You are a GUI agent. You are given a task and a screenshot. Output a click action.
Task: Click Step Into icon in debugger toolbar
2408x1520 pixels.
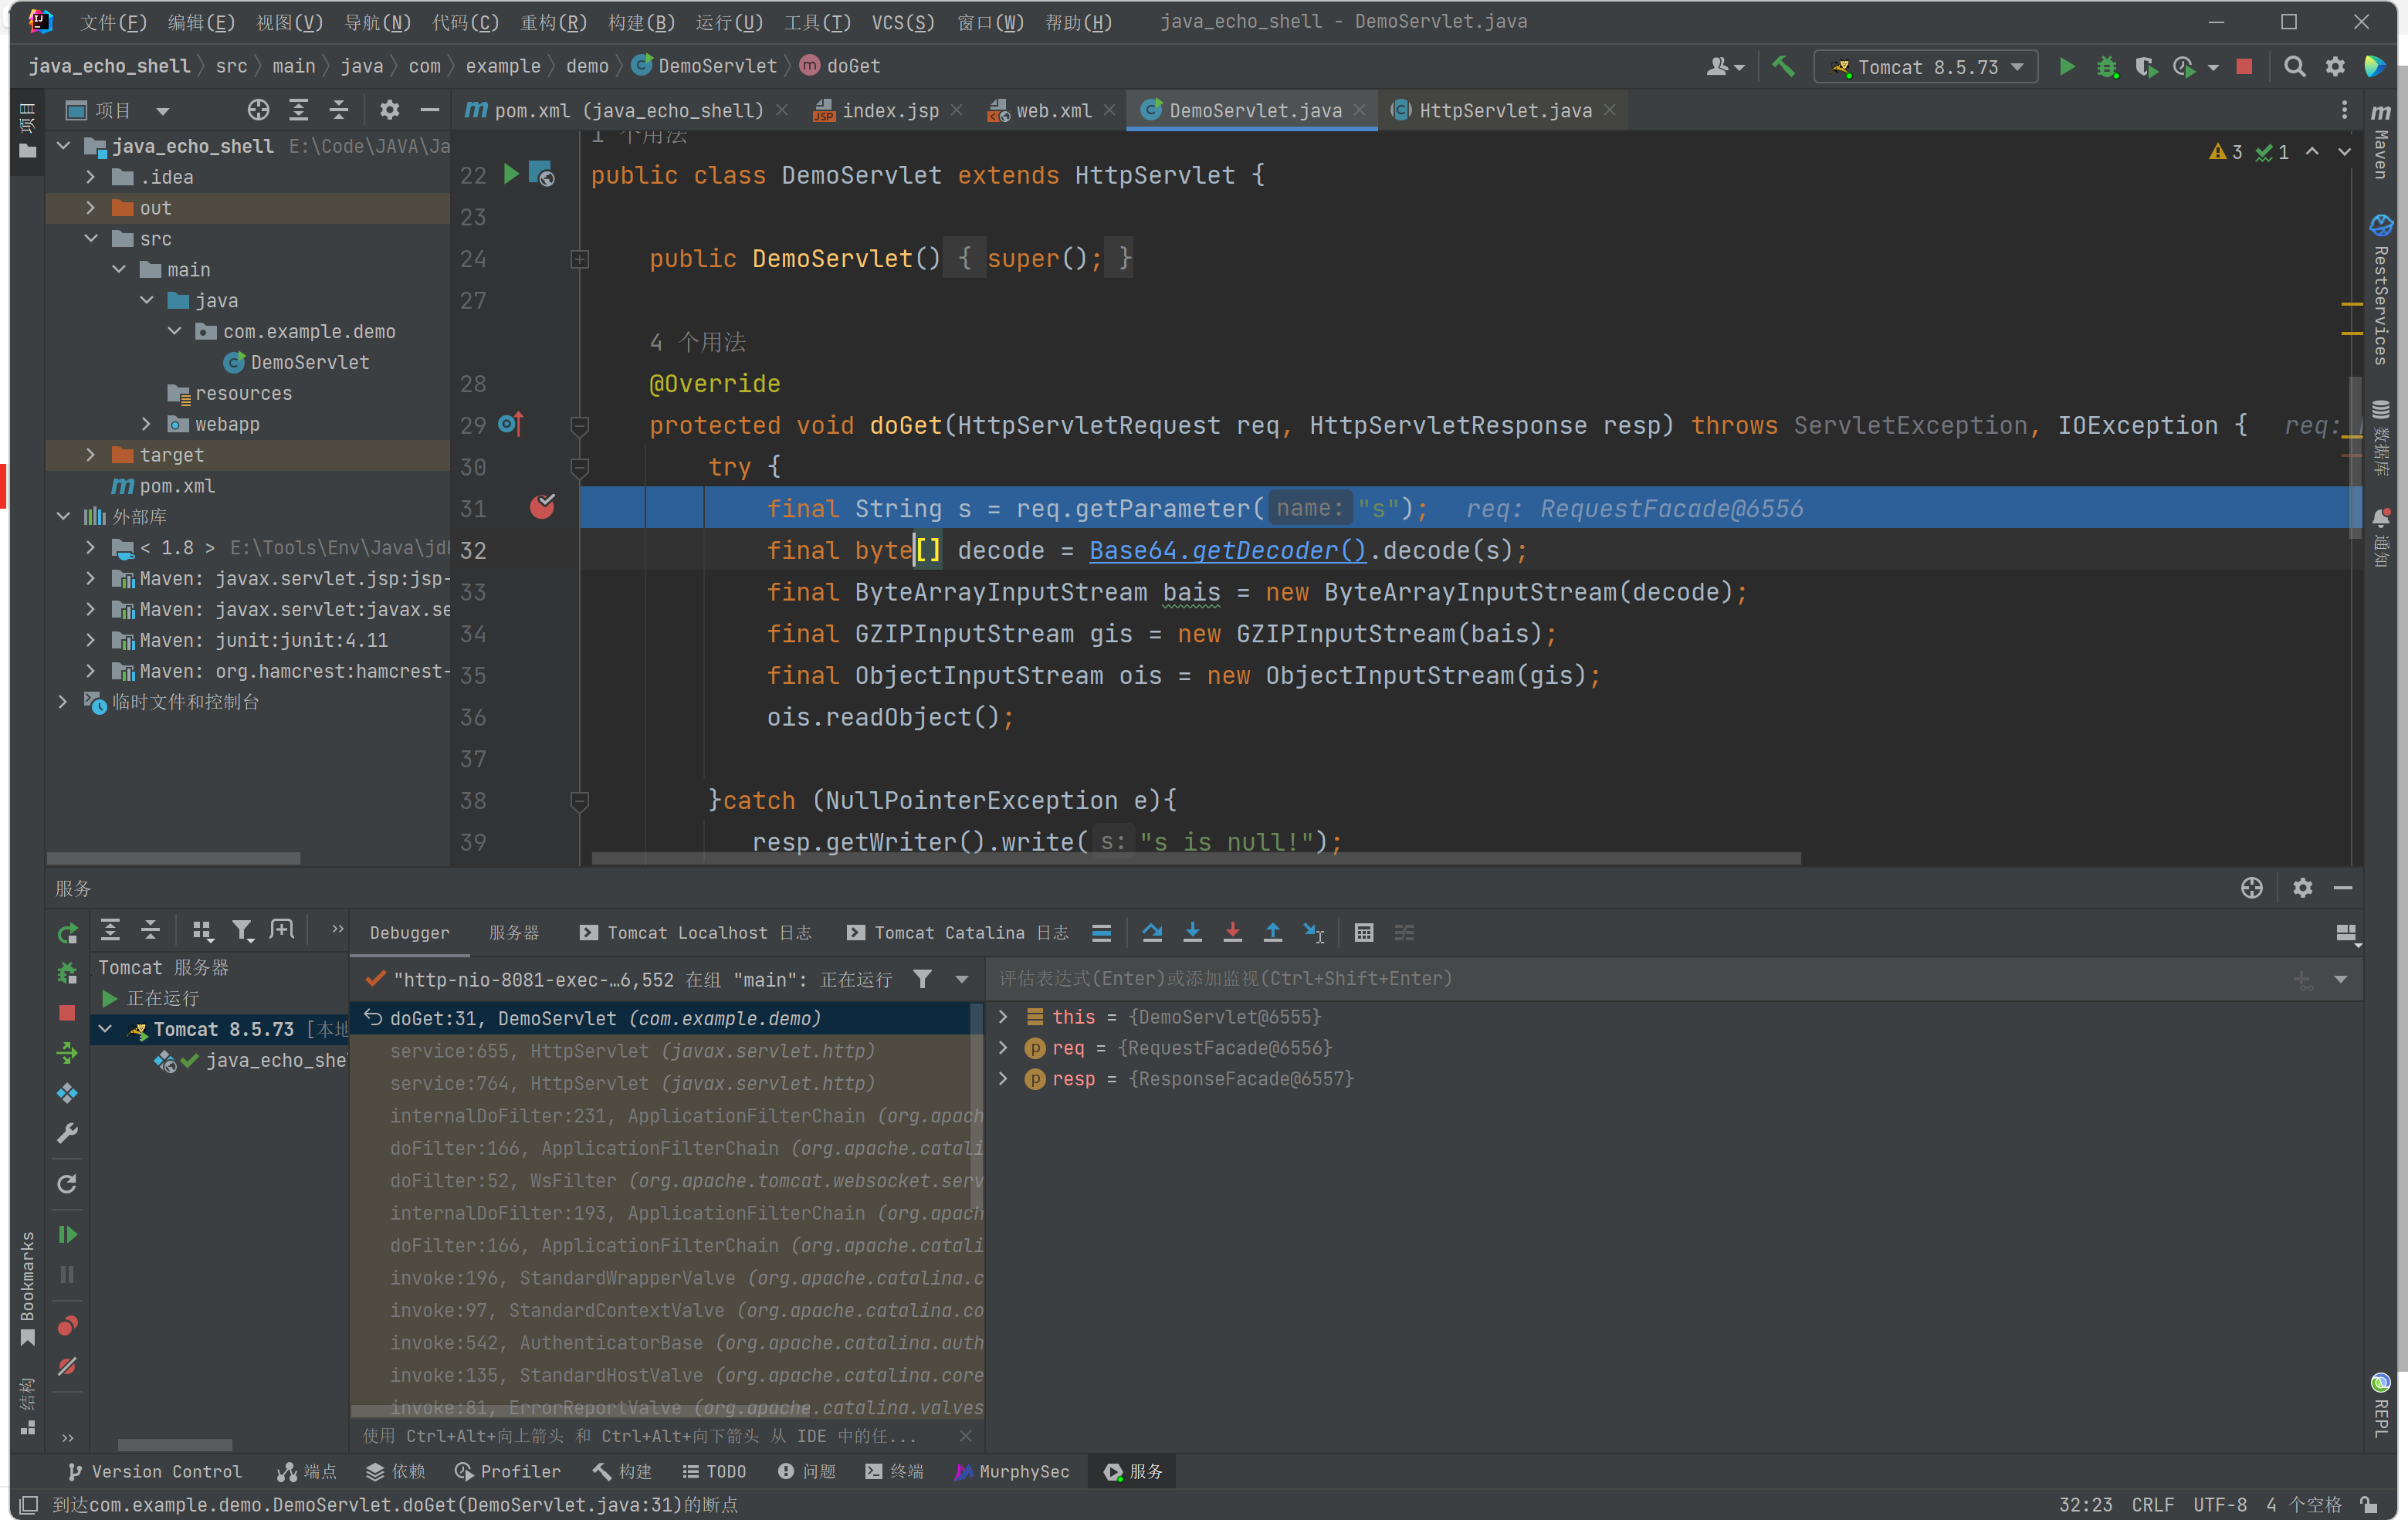tap(1192, 932)
